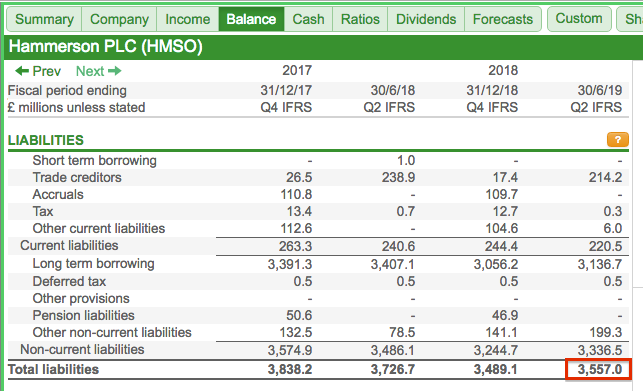The width and height of the screenshot is (643, 391).
Task: Click the 30/6/18 period ending date
Action: 393,90
